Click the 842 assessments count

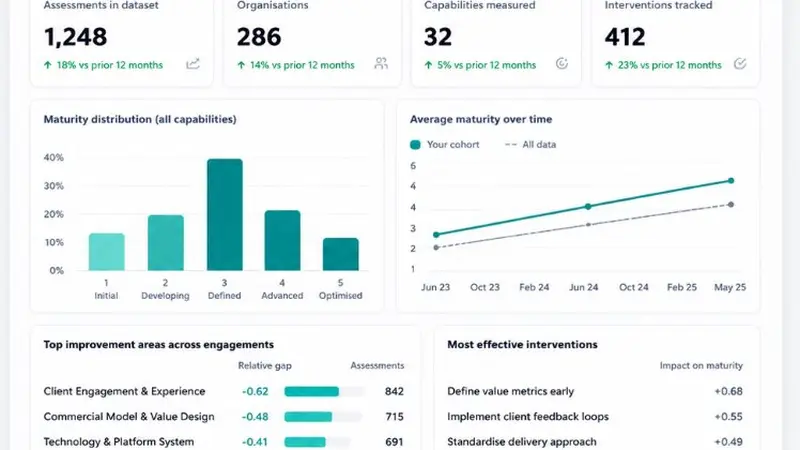pos(394,391)
